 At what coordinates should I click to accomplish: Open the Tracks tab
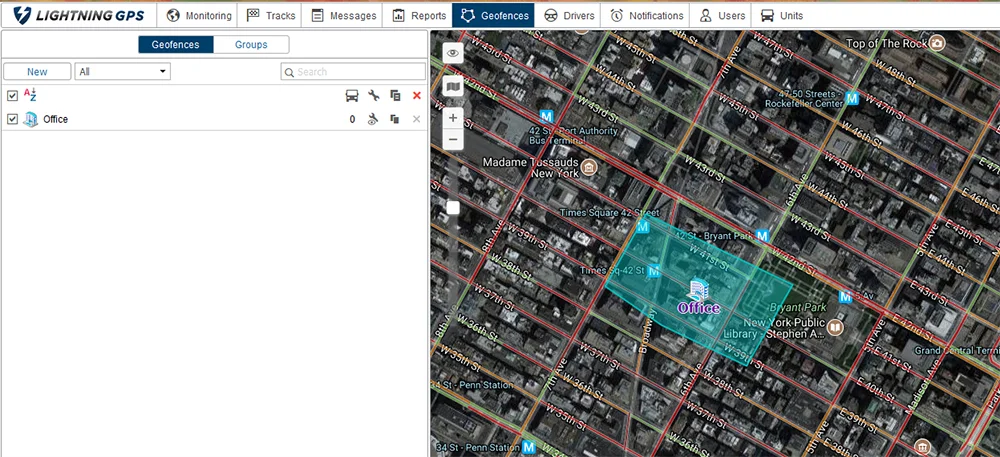(270, 15)
